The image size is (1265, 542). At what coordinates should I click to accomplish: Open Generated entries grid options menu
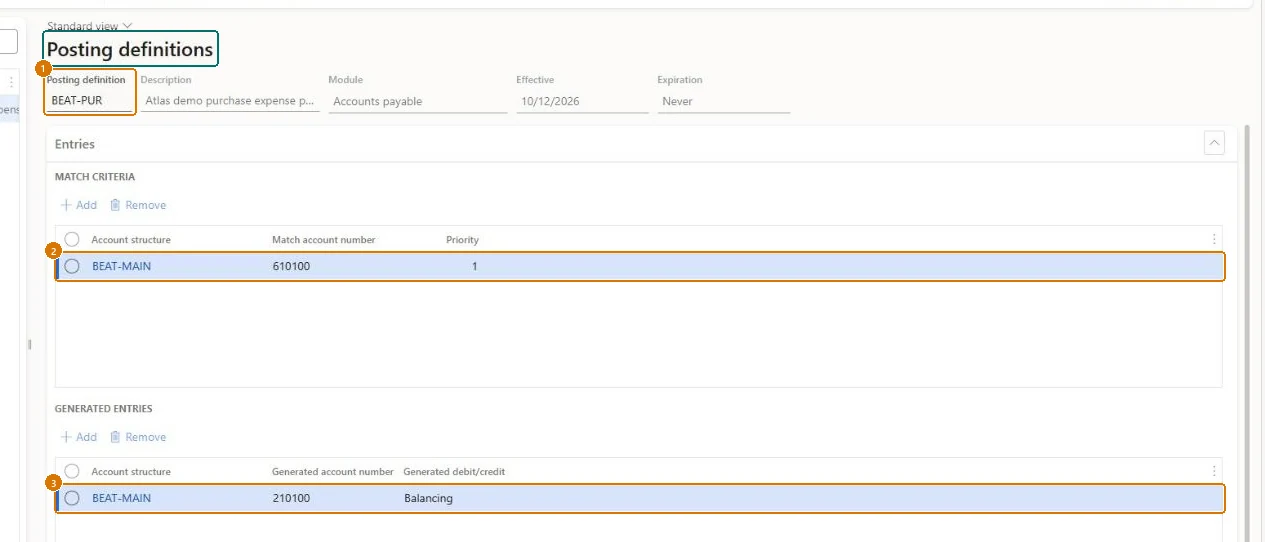pos(1214,471)
